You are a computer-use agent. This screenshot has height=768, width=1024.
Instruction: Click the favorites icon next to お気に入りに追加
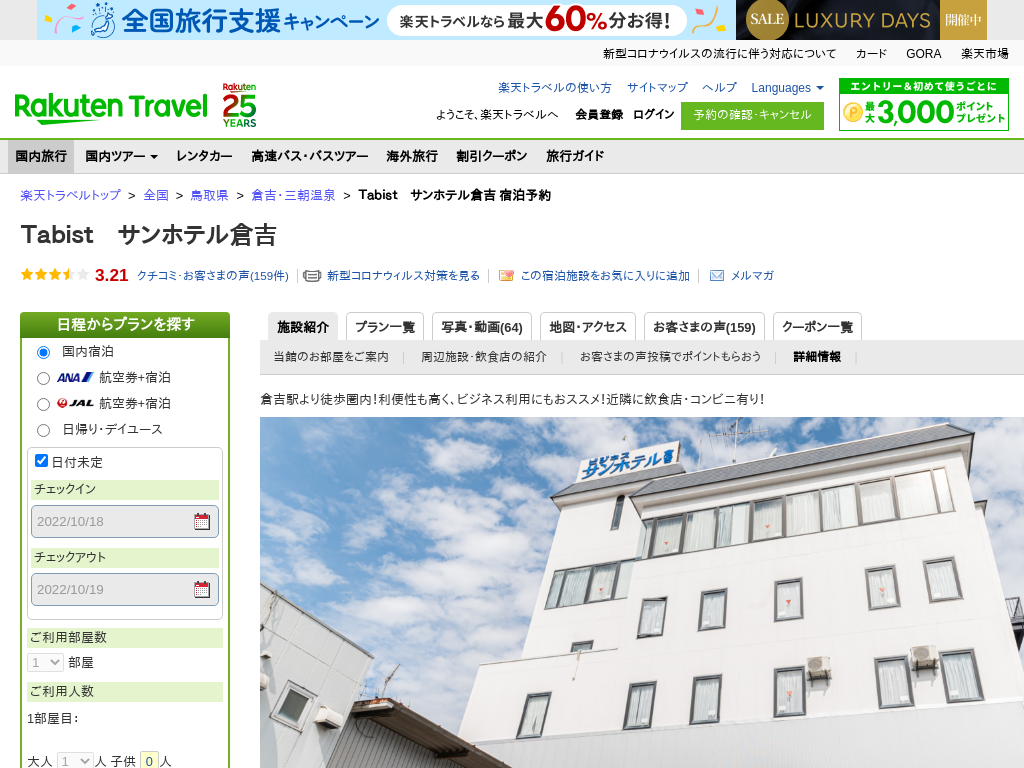[x=506, y=276]
